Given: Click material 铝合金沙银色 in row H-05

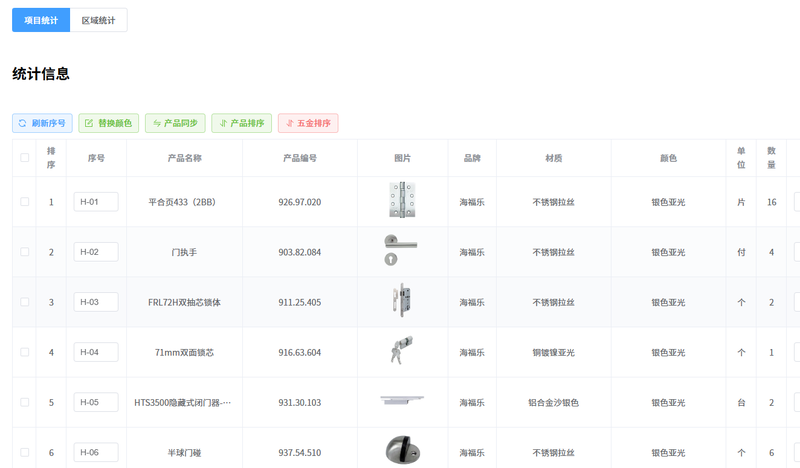Looking at the screenshot, I should (554, 403).
